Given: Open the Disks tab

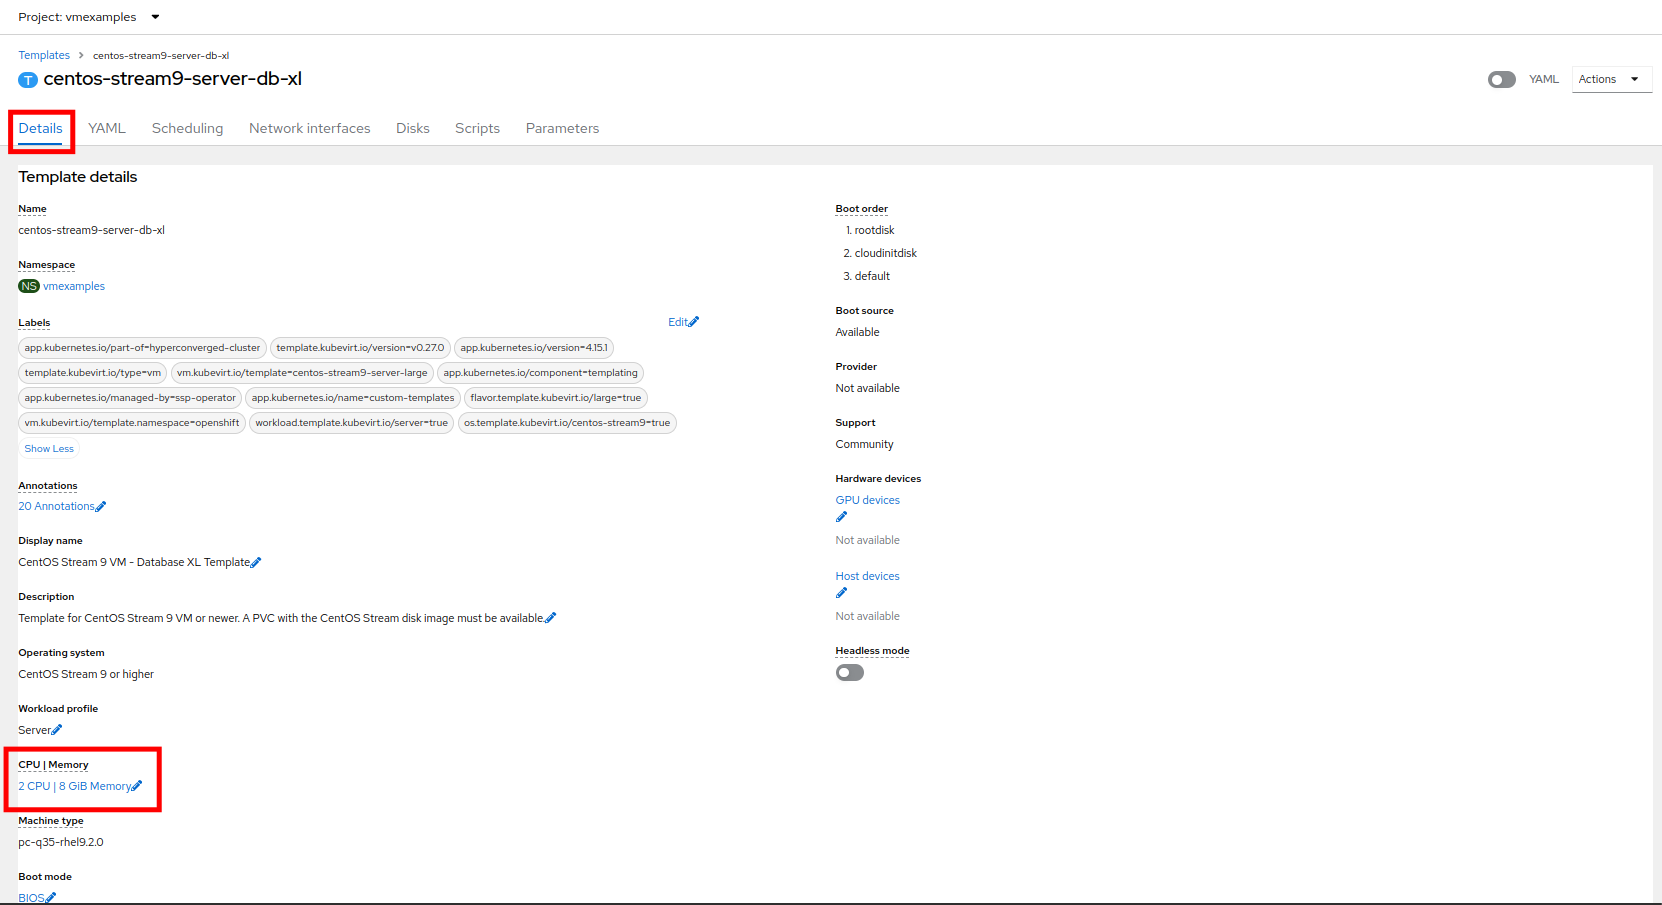Looking at the screenshot, I should click(413, 128).
